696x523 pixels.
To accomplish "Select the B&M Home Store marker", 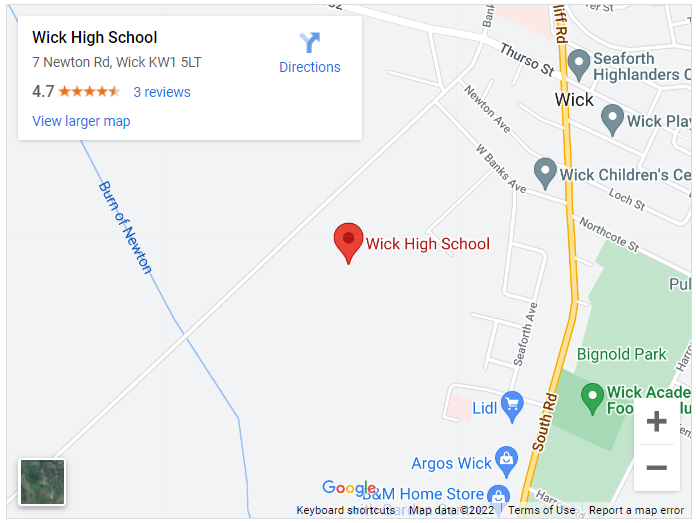I will pyautogui.click(x=498, y=496).
